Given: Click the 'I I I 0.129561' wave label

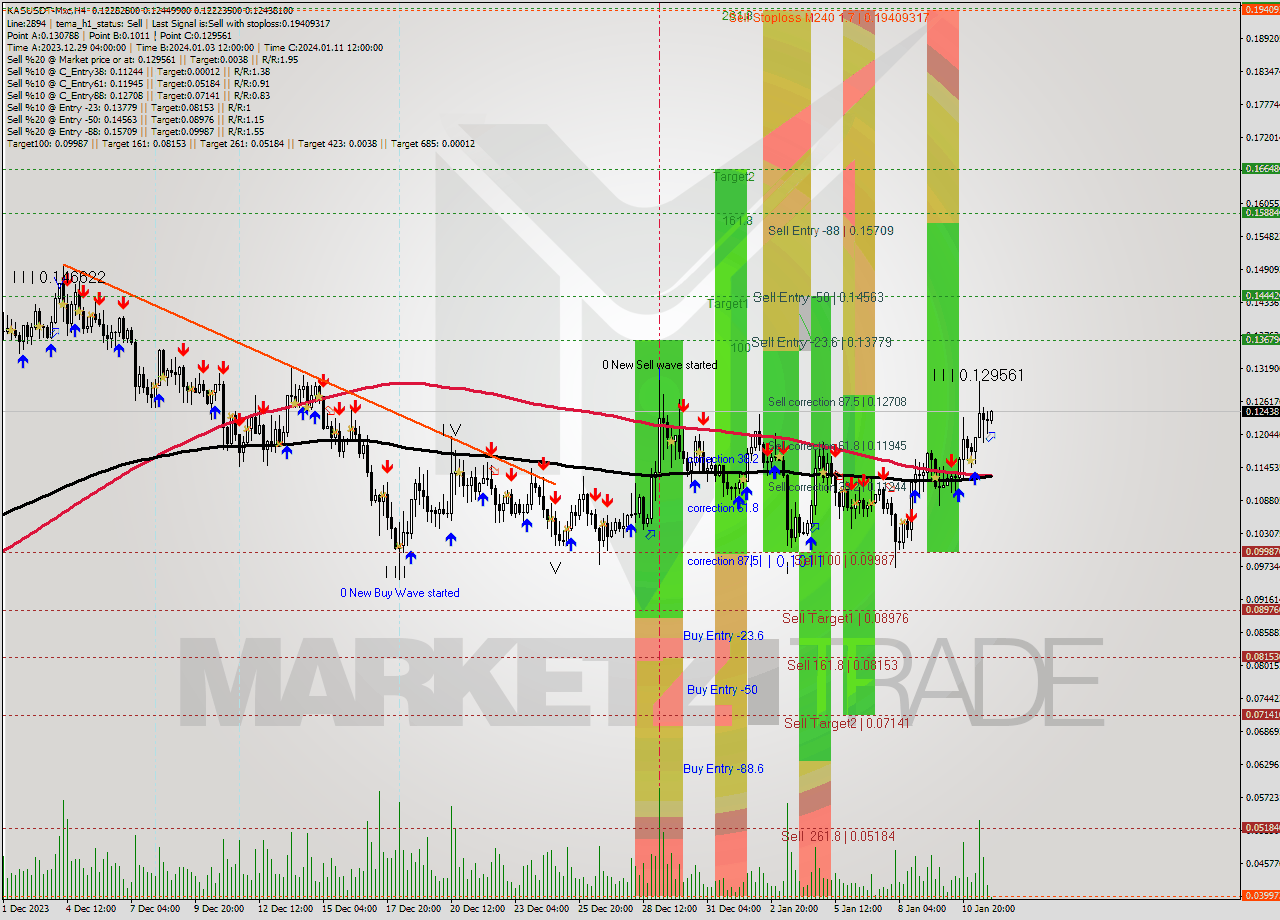Looking at the screenshot, I should coord(978,375).
